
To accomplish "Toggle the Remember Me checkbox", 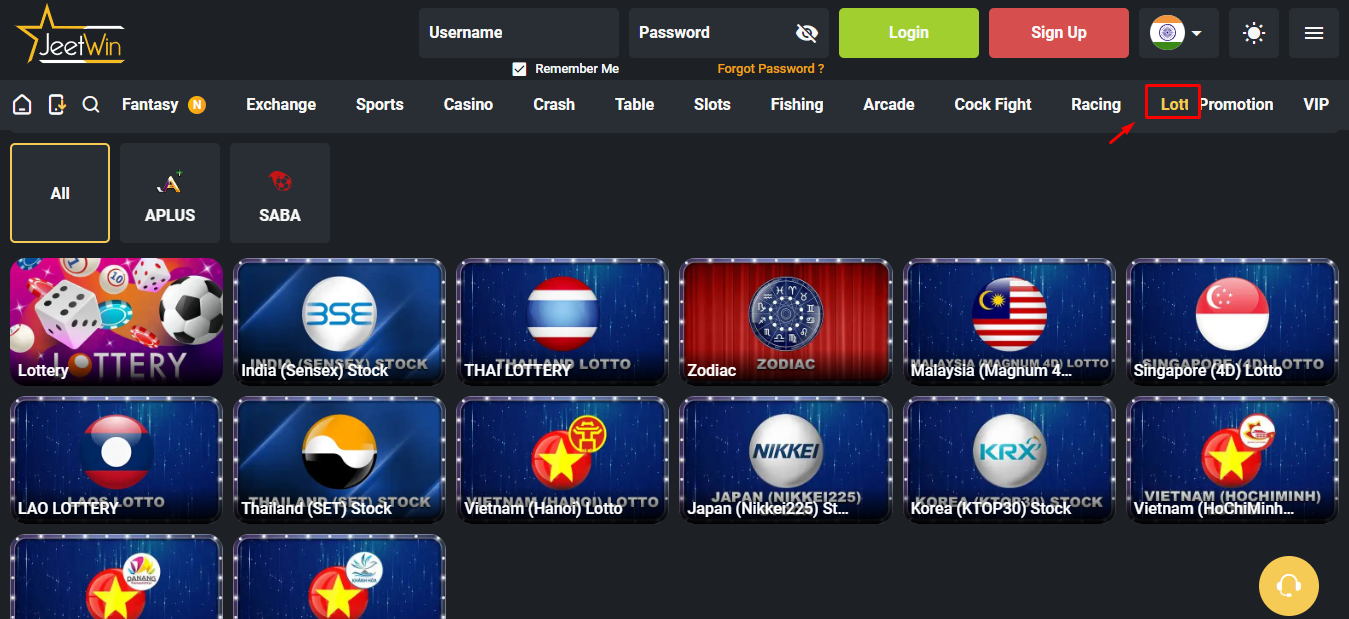I will coord(519,69).
